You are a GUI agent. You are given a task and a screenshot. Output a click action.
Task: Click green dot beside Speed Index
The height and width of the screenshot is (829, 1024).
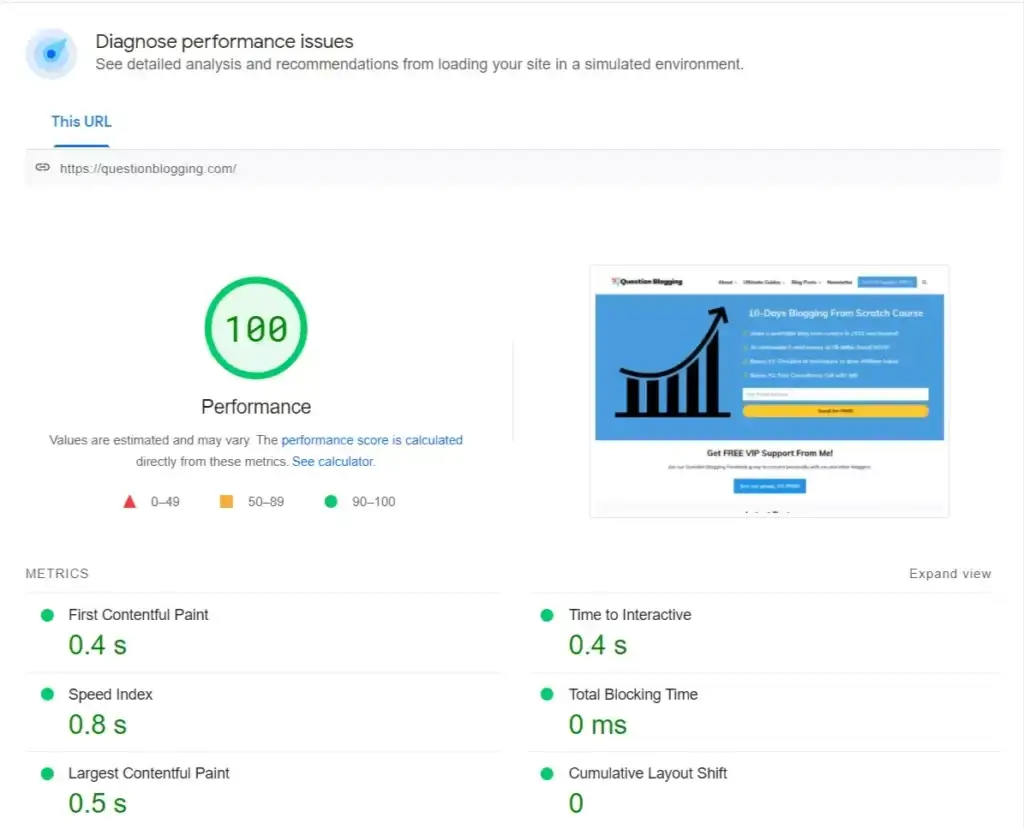point(47,694)
